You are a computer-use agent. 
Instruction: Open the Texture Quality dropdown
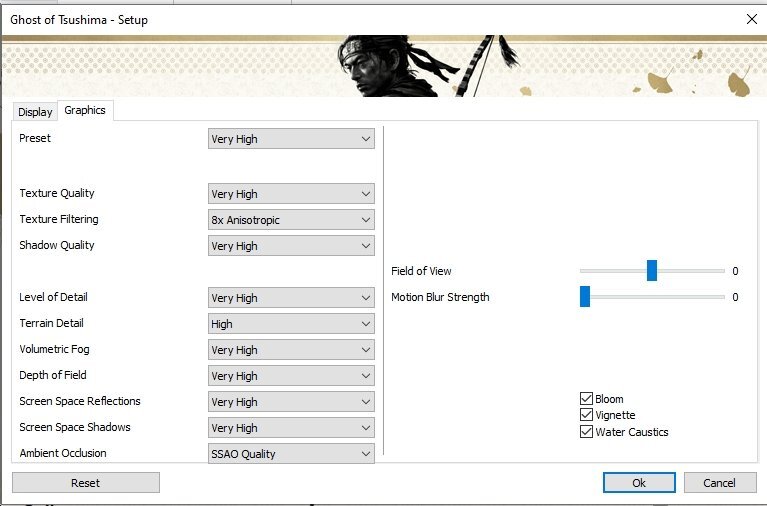291,194
